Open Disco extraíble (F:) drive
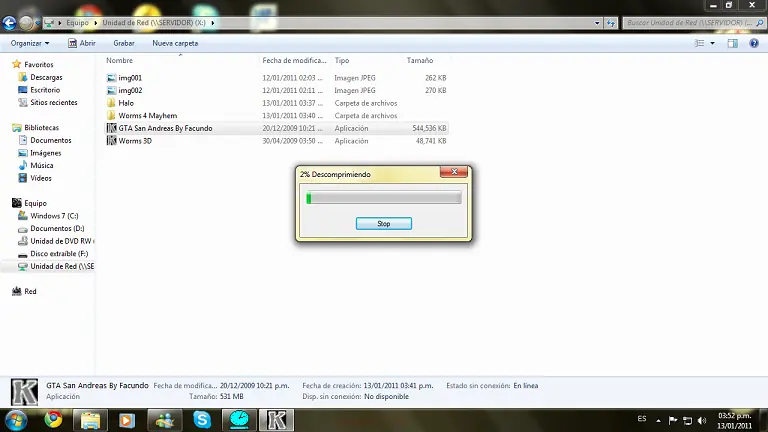Screen dimensions: 768x432 pyautogui.click(x=59, y=253)
